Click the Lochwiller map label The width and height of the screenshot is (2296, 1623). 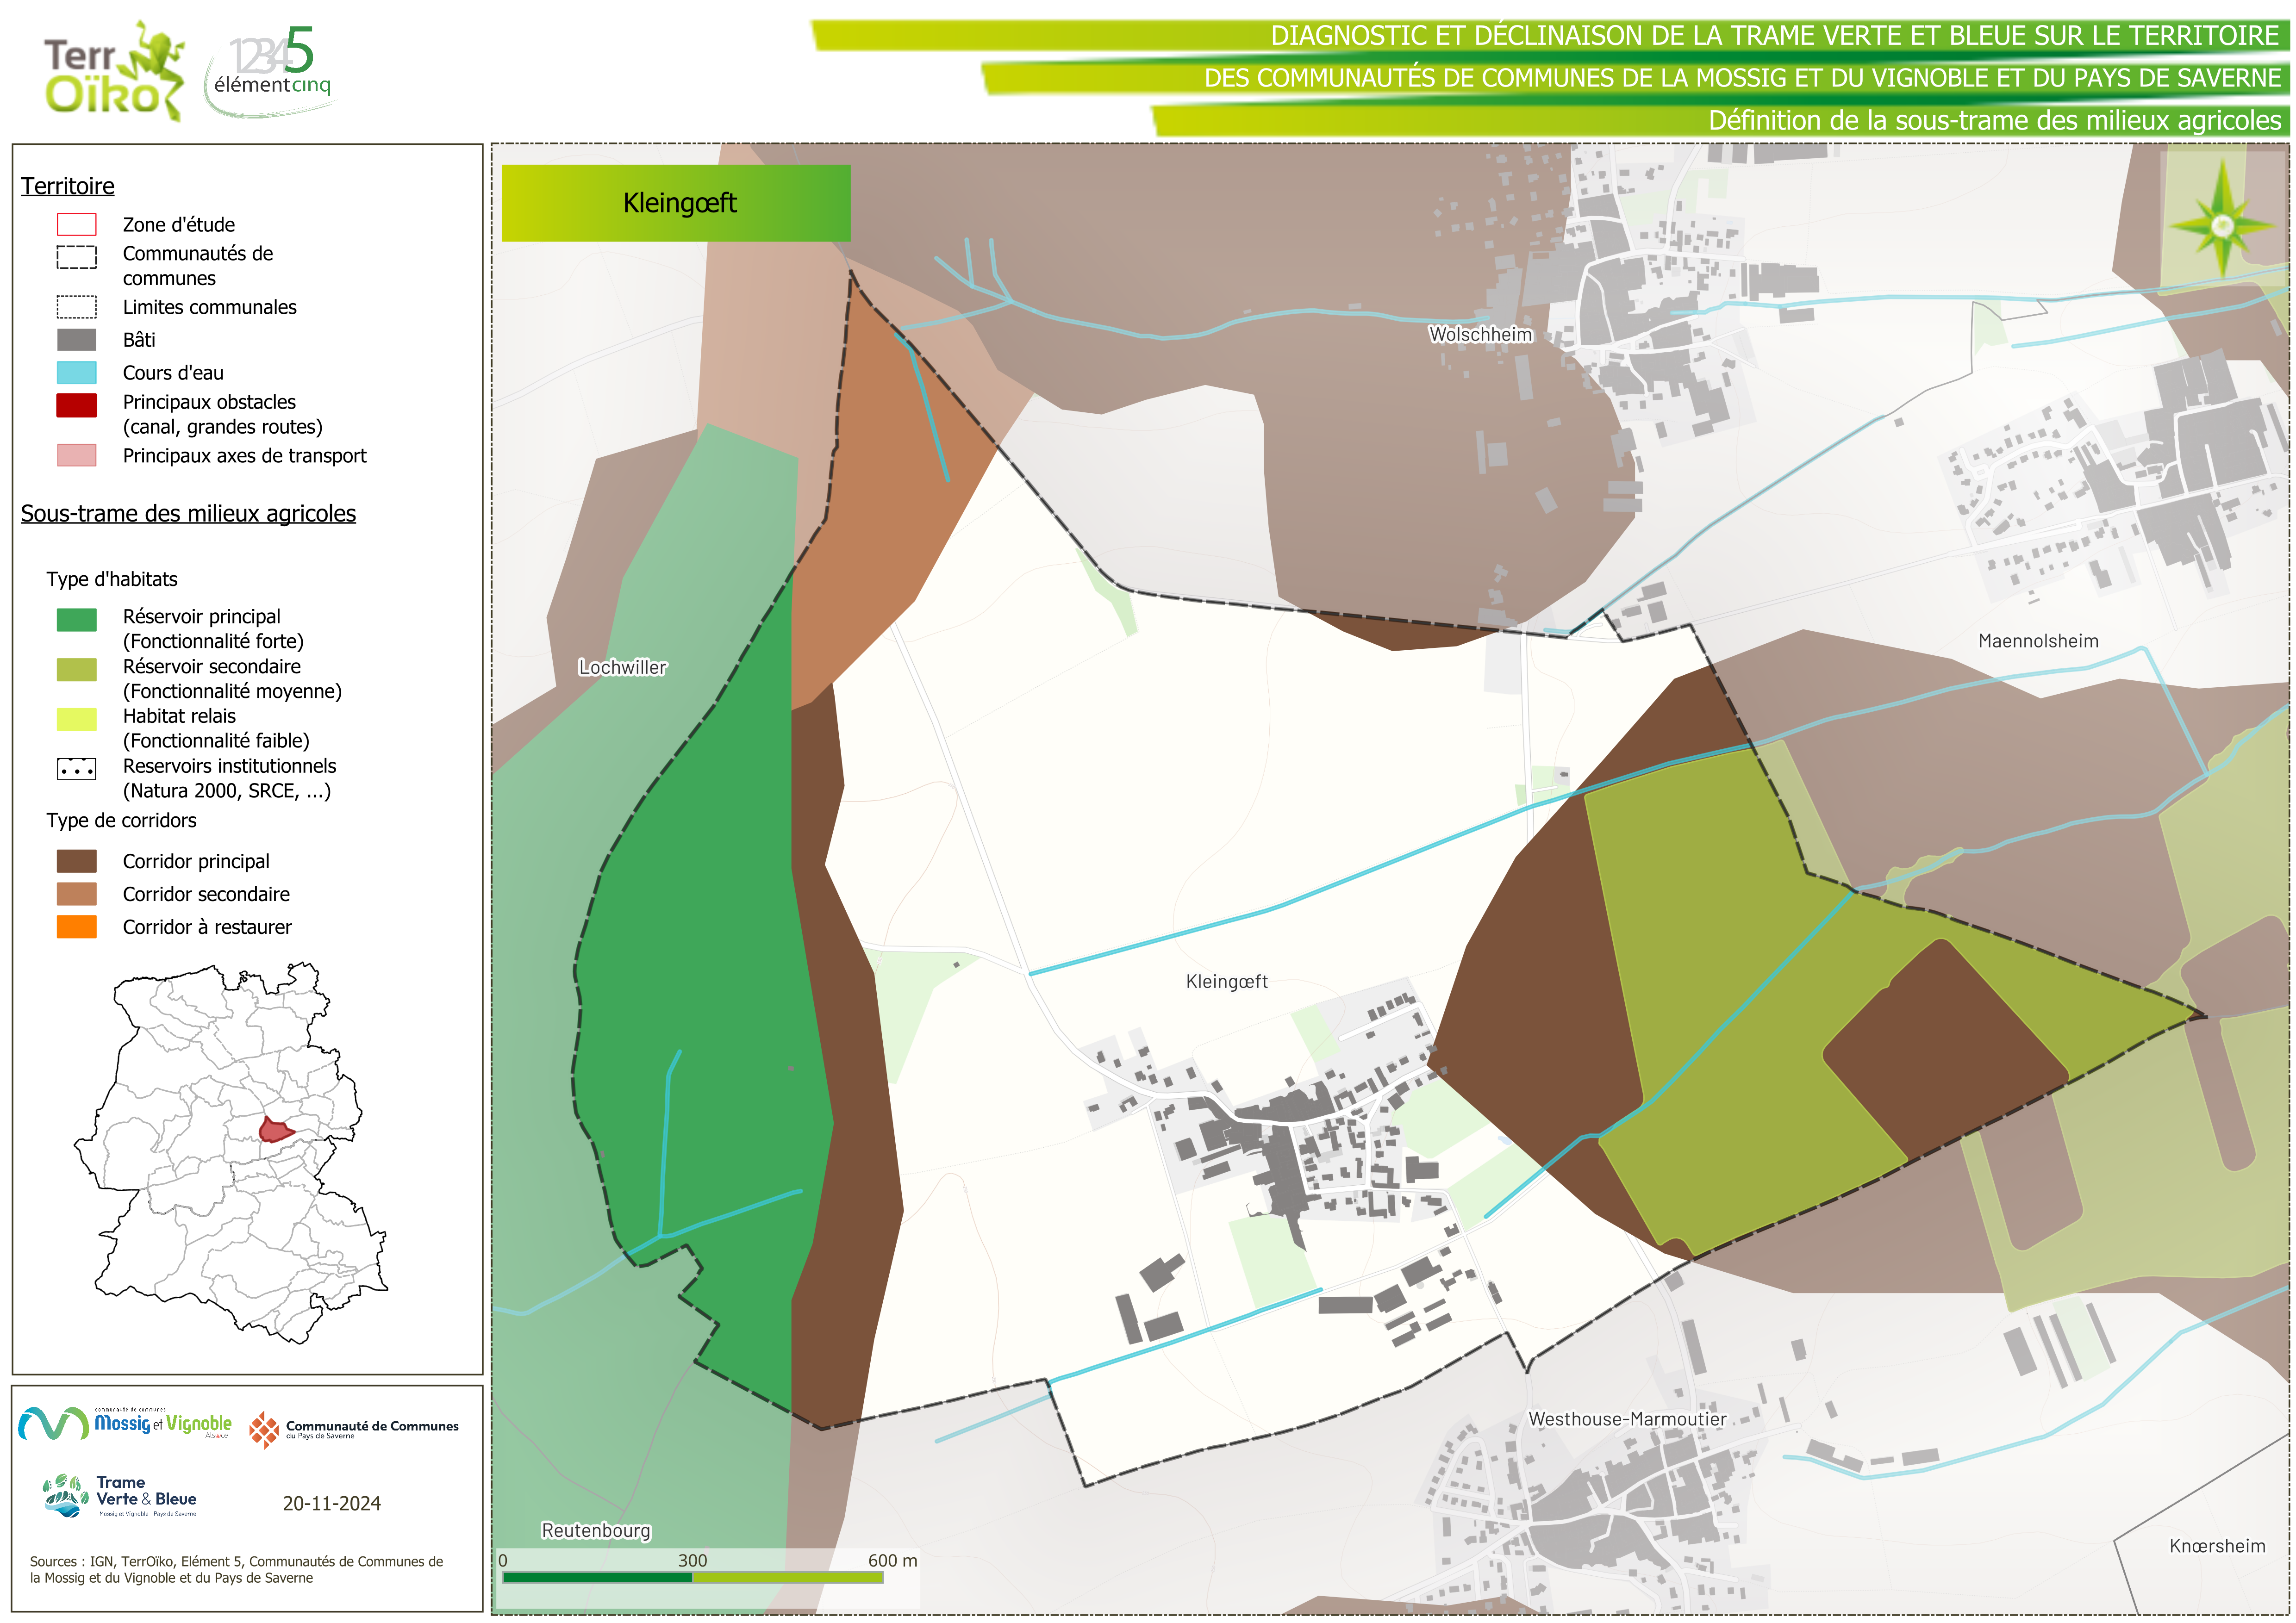click(622, 667)
